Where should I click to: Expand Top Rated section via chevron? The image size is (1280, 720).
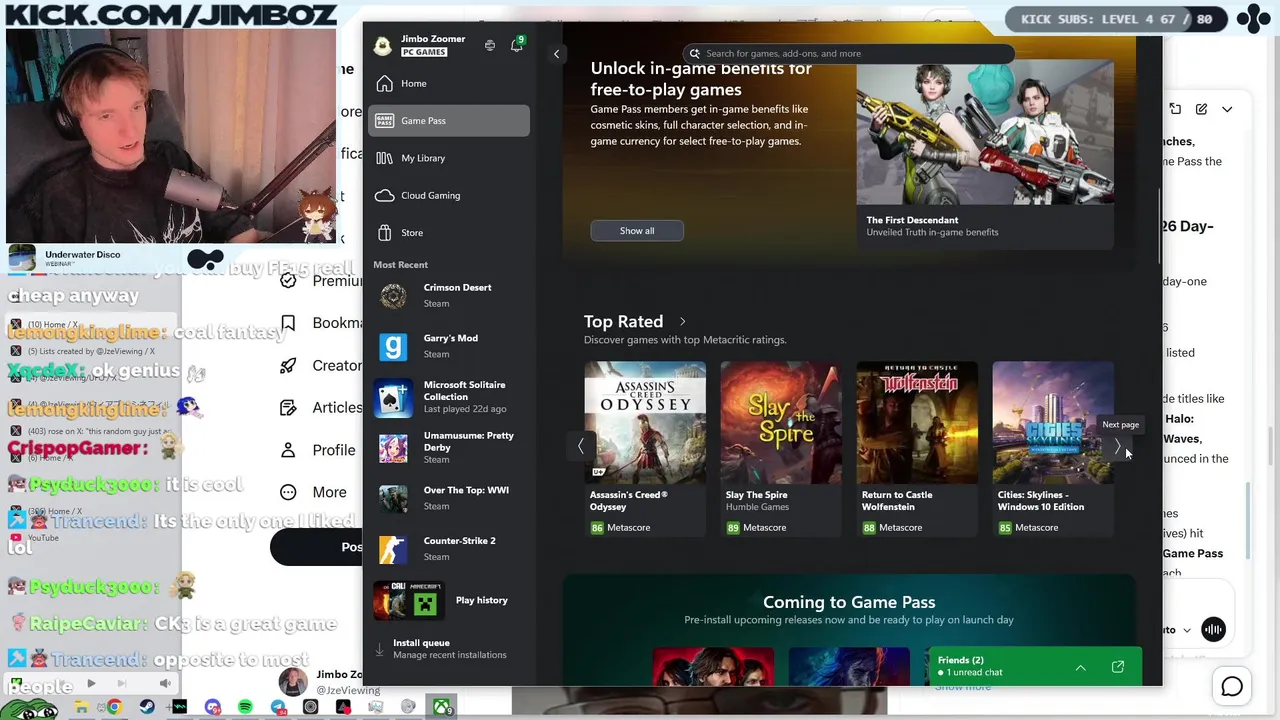click(x=683, y=322)
